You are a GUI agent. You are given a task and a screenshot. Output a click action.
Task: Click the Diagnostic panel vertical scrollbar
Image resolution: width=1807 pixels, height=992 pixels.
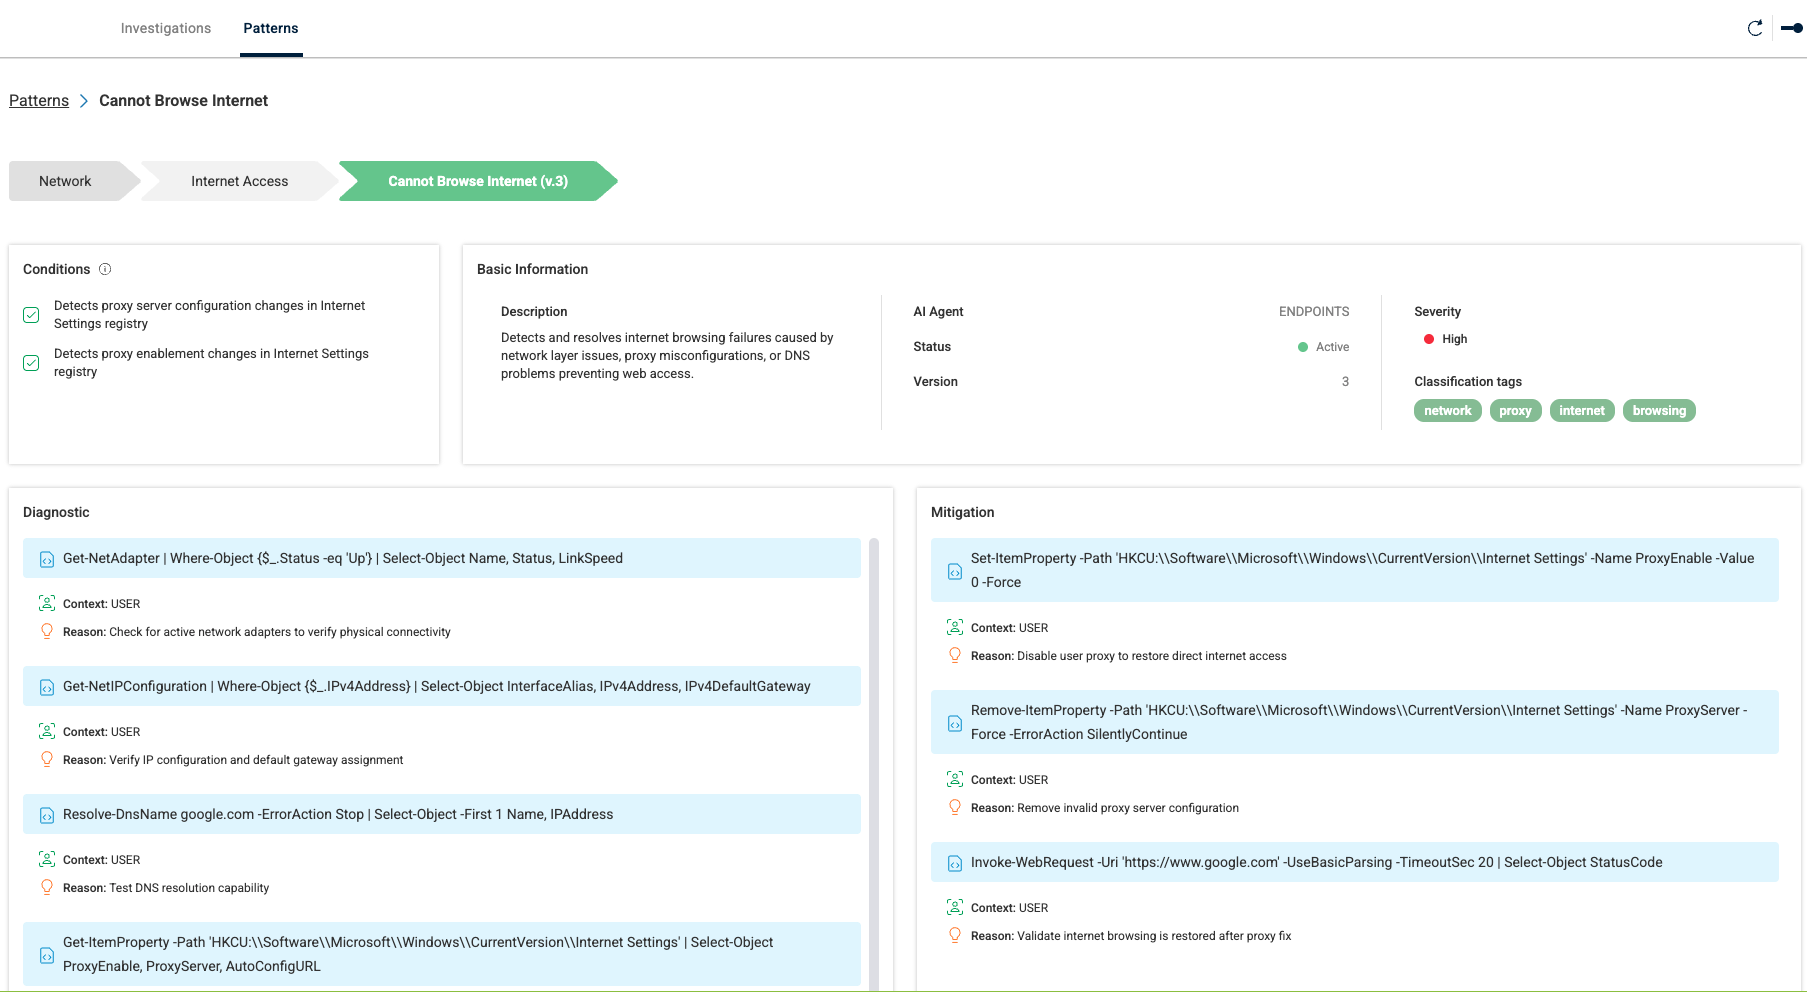(873, 760)
